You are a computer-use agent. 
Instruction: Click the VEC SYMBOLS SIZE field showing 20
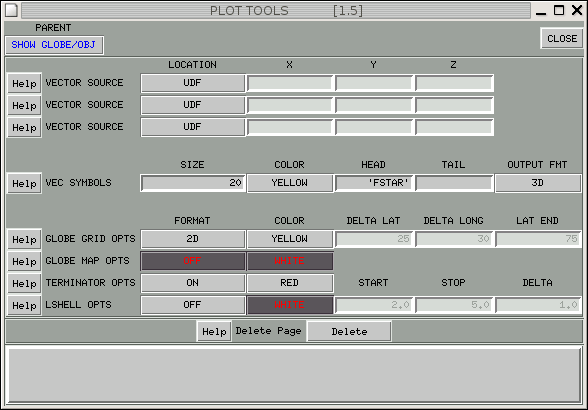(x=193, y=183)
